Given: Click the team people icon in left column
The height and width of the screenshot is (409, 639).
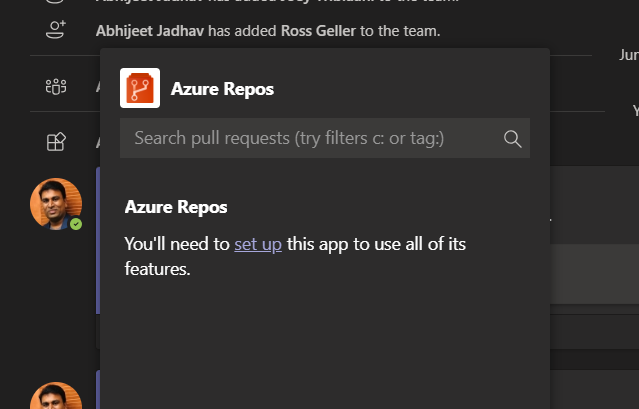Looking at the screenshot, I should pos(56,87).
